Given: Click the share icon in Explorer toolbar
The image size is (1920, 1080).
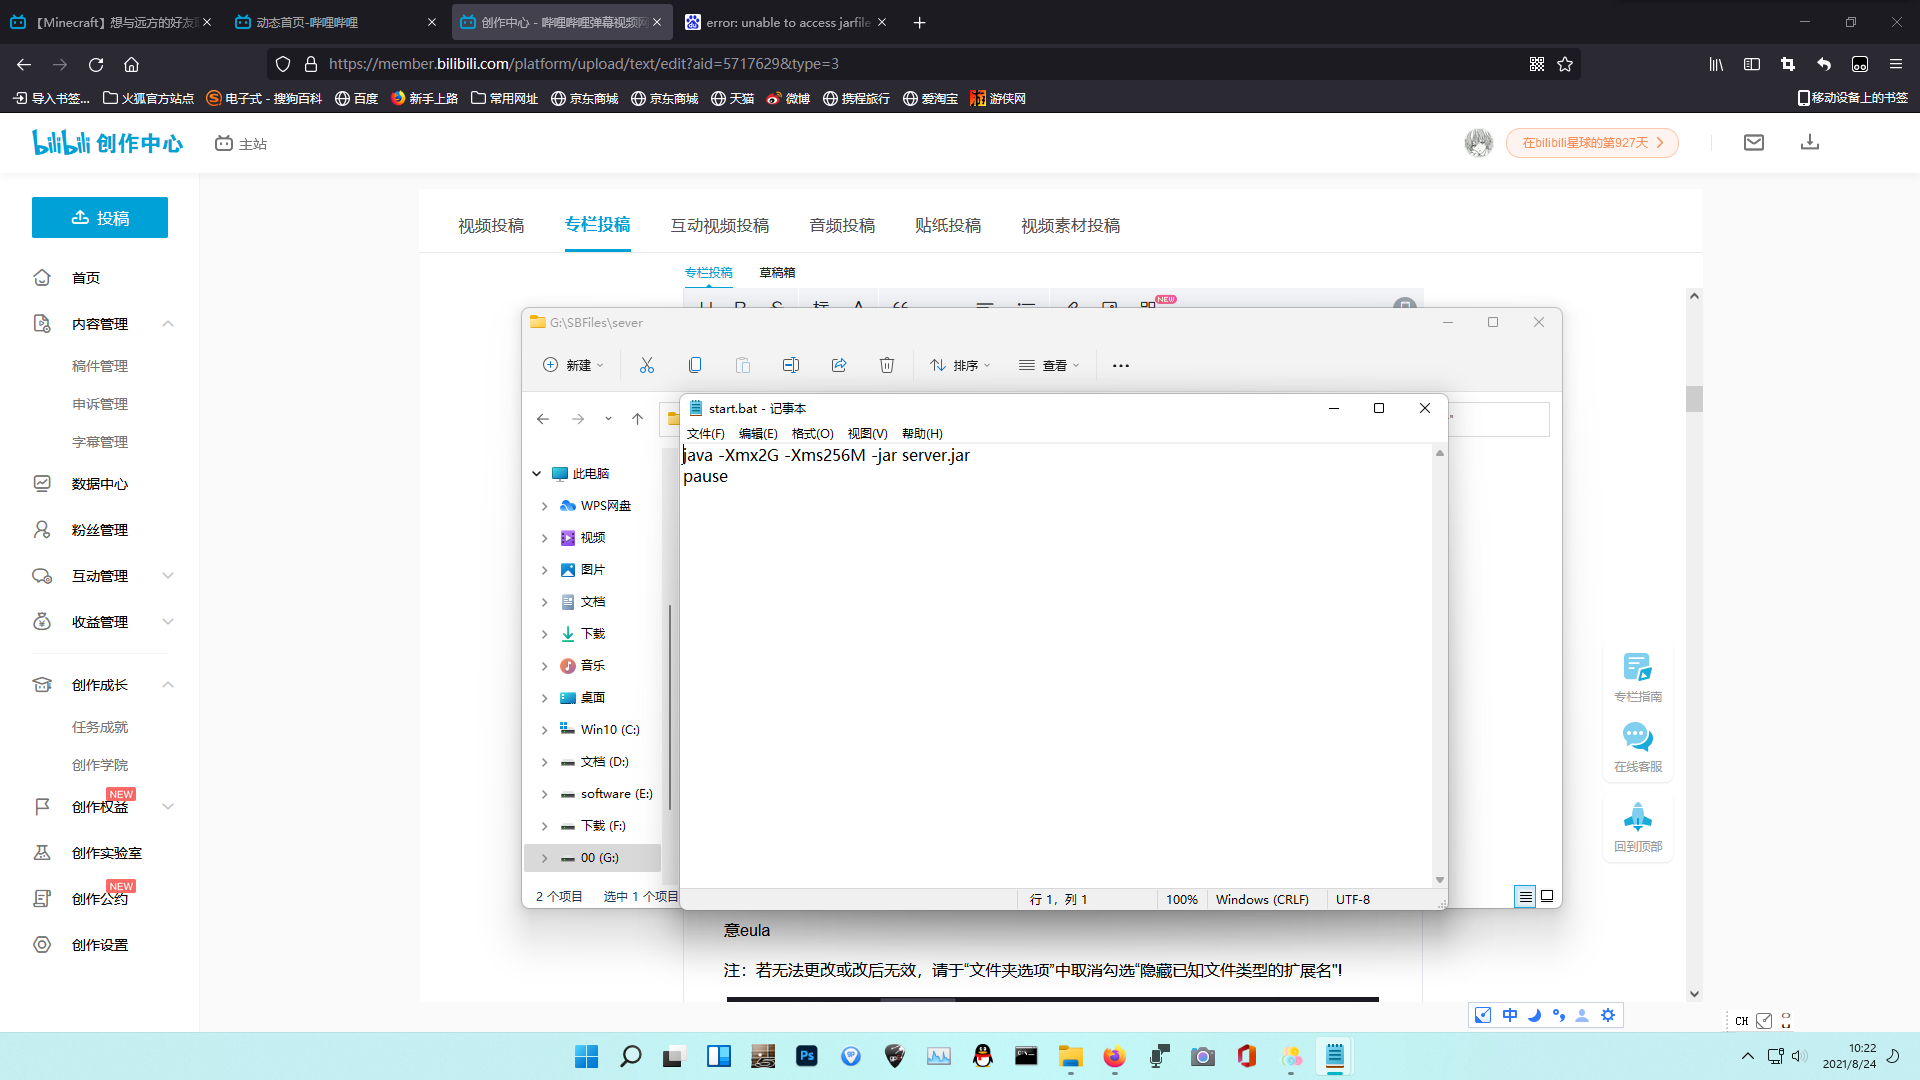Looking at the screenshot, I should pos(839,365).
